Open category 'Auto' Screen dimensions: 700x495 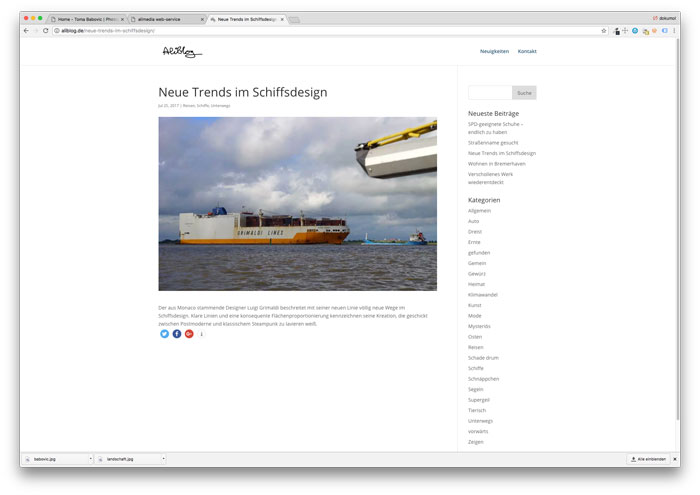point(473,221)
